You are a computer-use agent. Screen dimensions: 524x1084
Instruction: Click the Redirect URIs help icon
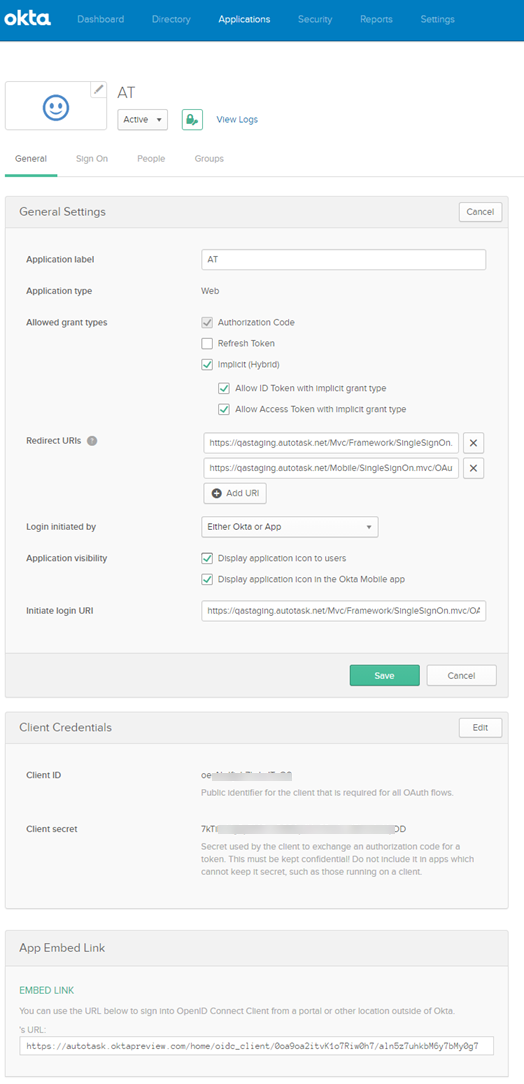(92, 441)
